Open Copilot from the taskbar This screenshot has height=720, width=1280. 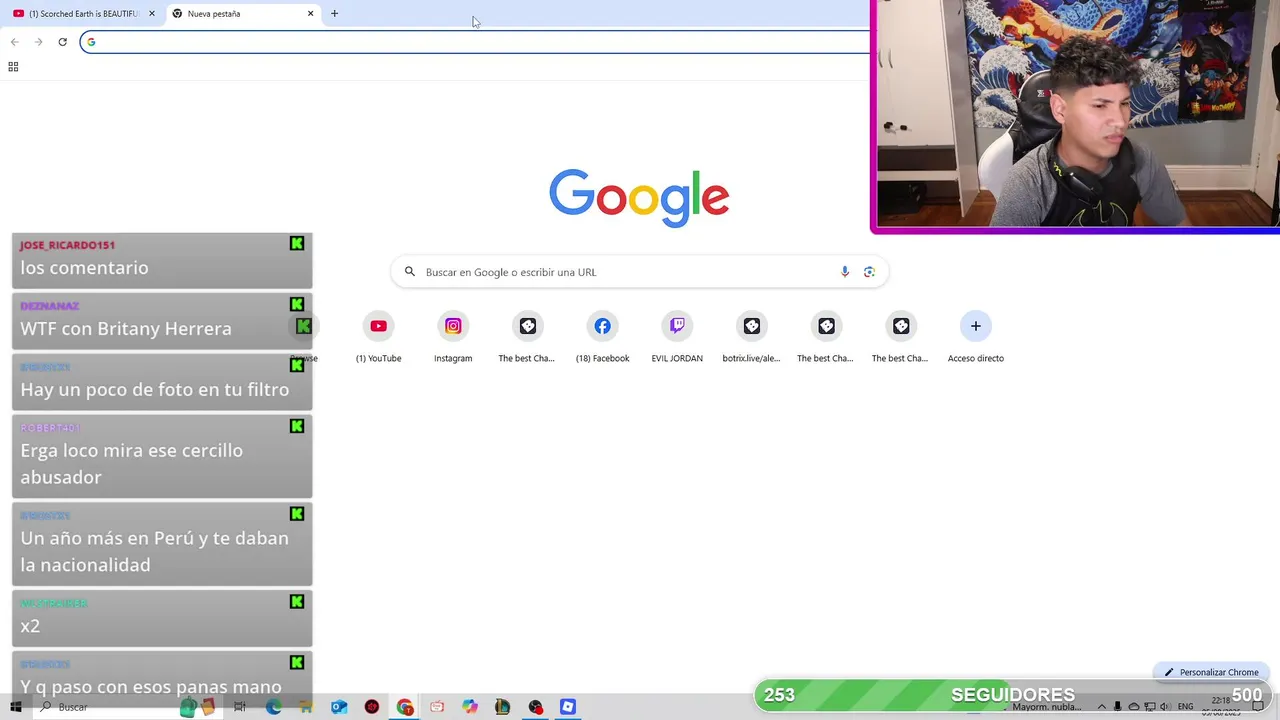point(470,707)
